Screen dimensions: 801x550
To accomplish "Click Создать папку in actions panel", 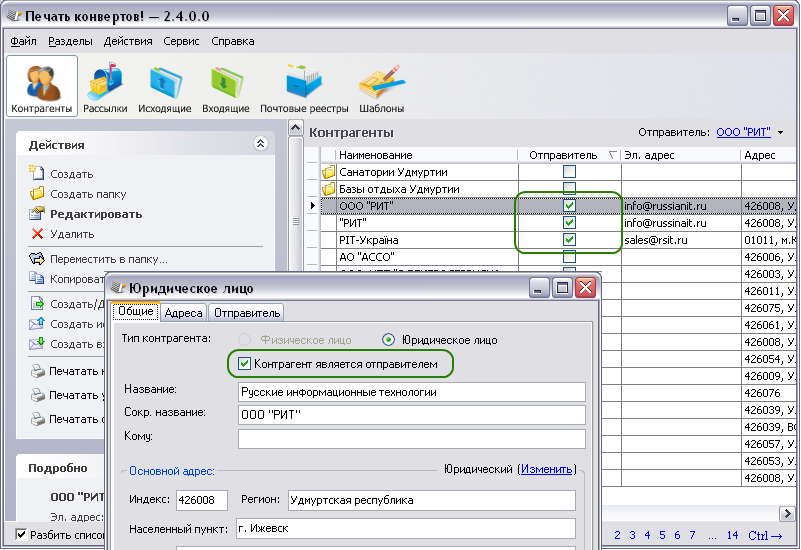I will pyautogui.click(x=88, y=194).
